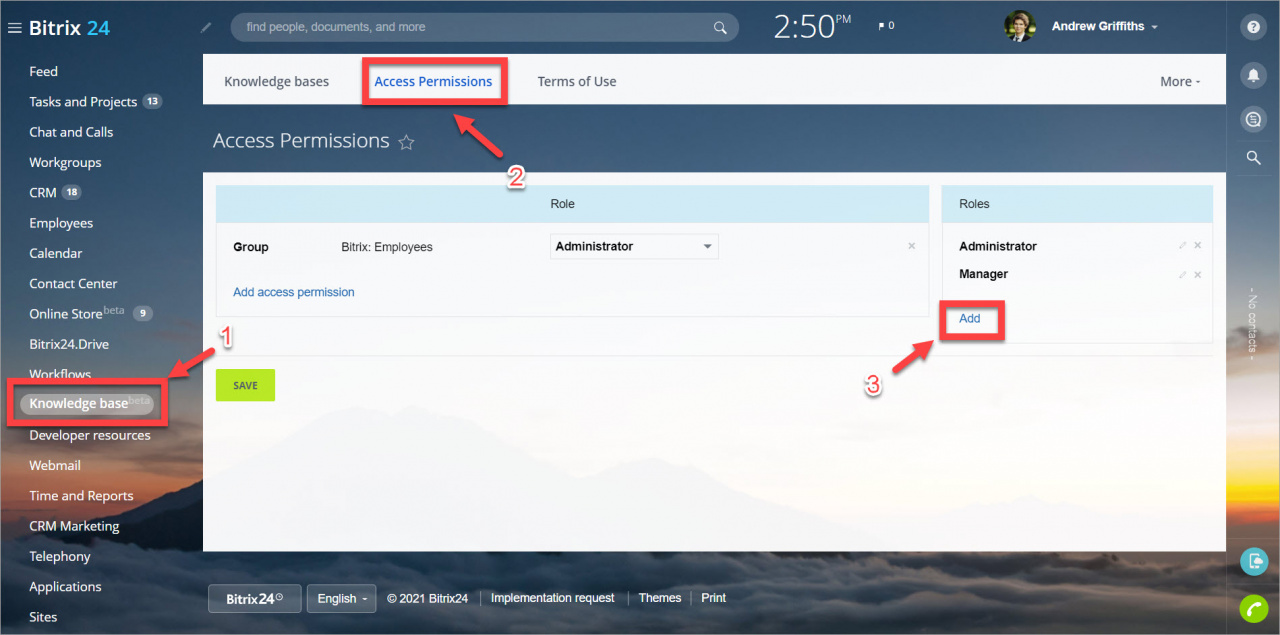
Task: Remove the Bitrix: Employees permission row
Action: point(911,246)
